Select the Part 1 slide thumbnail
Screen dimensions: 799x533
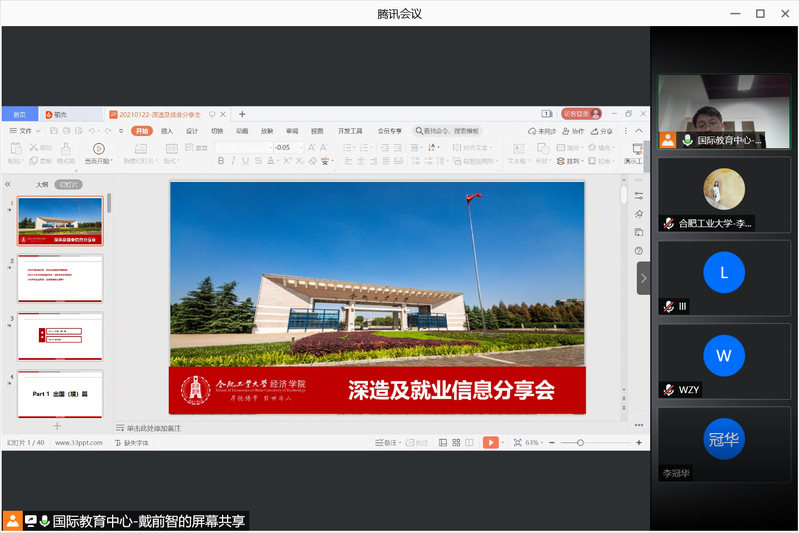pyautogui.click(x=60, y=393)
